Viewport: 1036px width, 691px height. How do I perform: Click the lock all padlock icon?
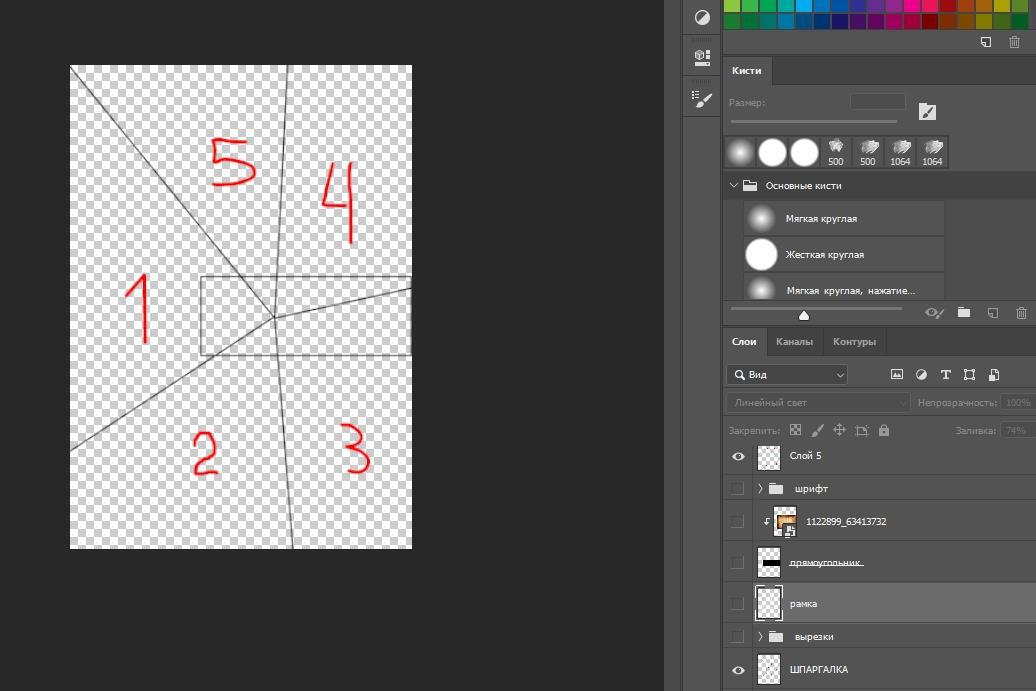click(x=884, y=430)
